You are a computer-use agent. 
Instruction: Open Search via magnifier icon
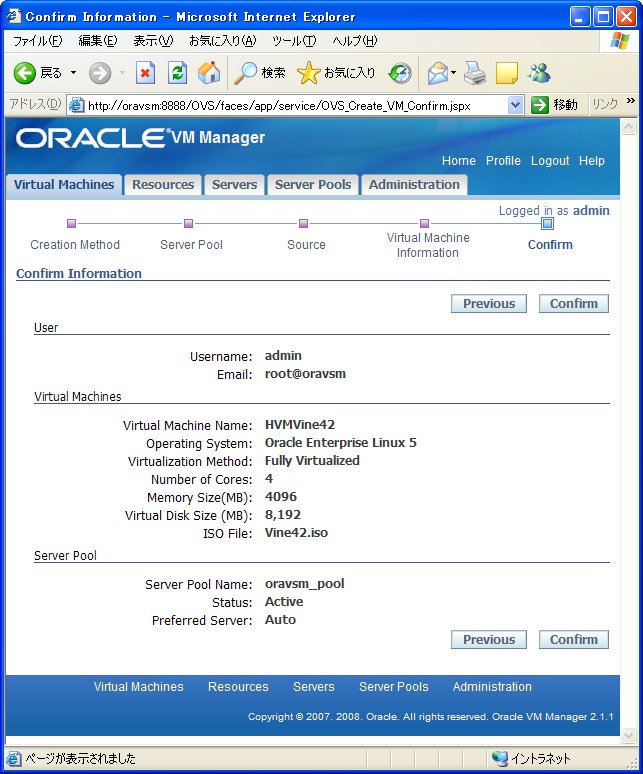(245, 73)
